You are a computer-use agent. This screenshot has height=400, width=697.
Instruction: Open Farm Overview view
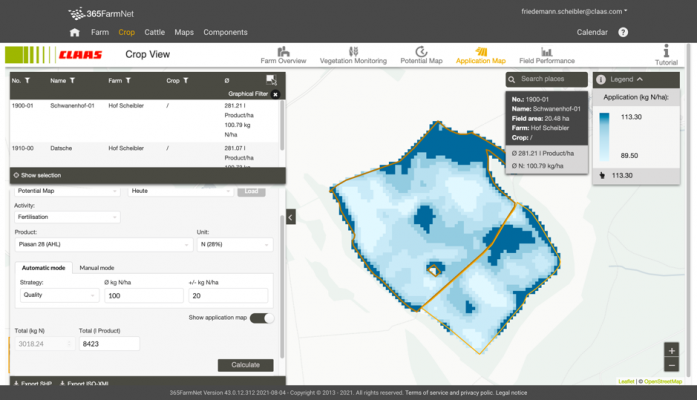click(x=283, y=56)
